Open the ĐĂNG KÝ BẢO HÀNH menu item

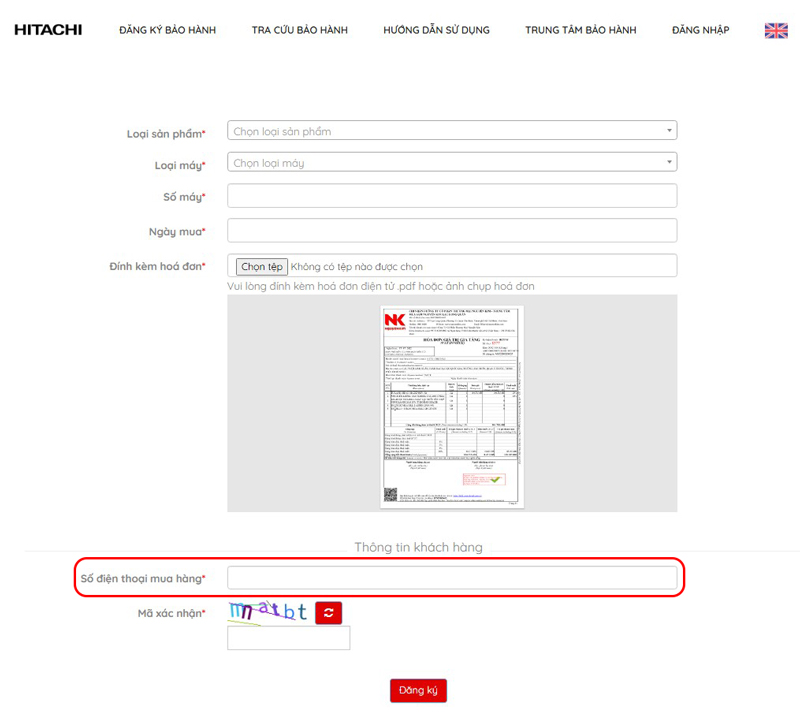(167, 30)
